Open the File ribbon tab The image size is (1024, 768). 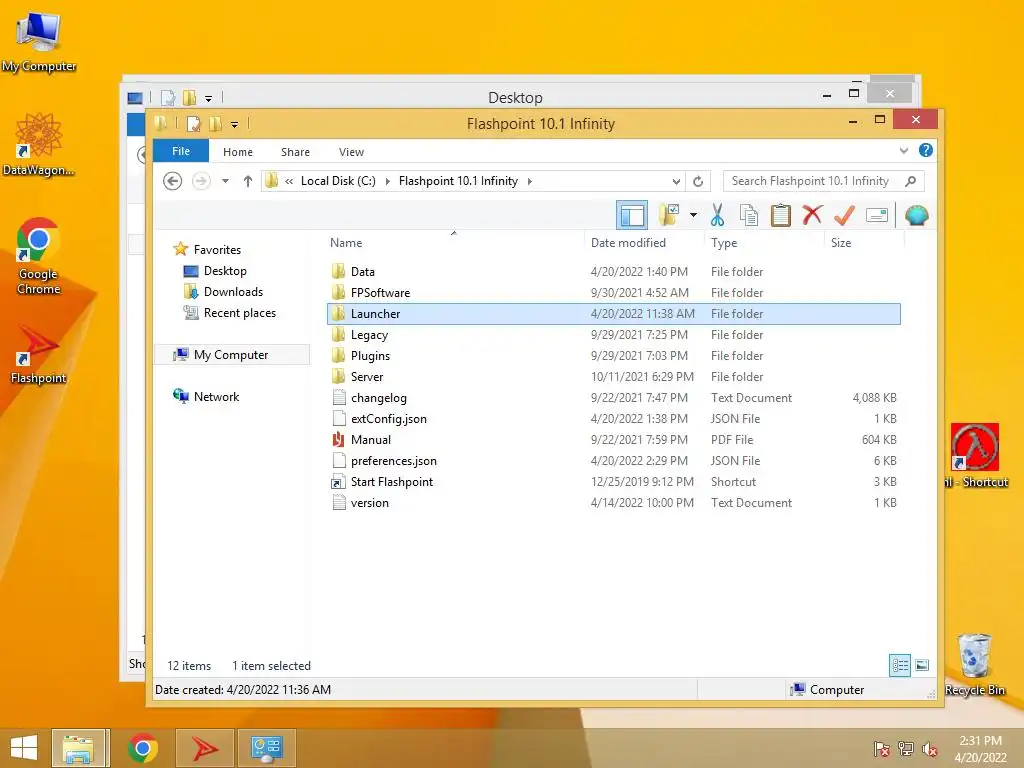[x=181, y=151]
